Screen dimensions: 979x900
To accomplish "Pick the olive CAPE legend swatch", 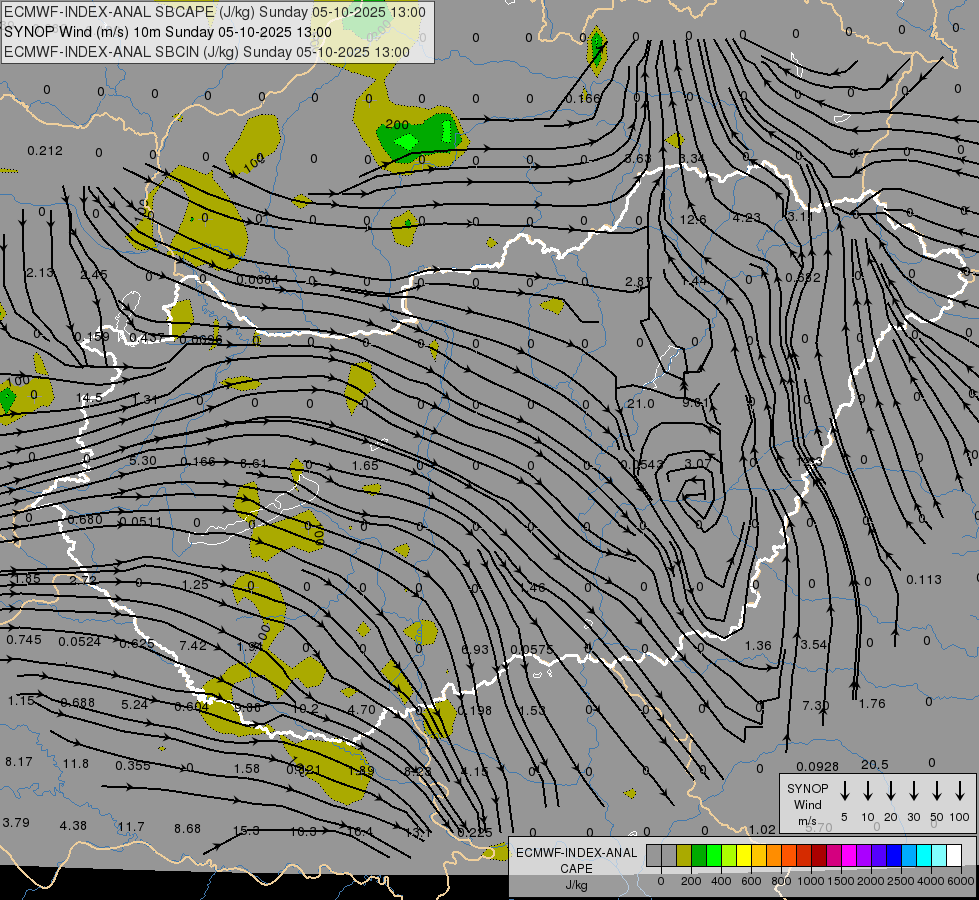I will 684,856.
